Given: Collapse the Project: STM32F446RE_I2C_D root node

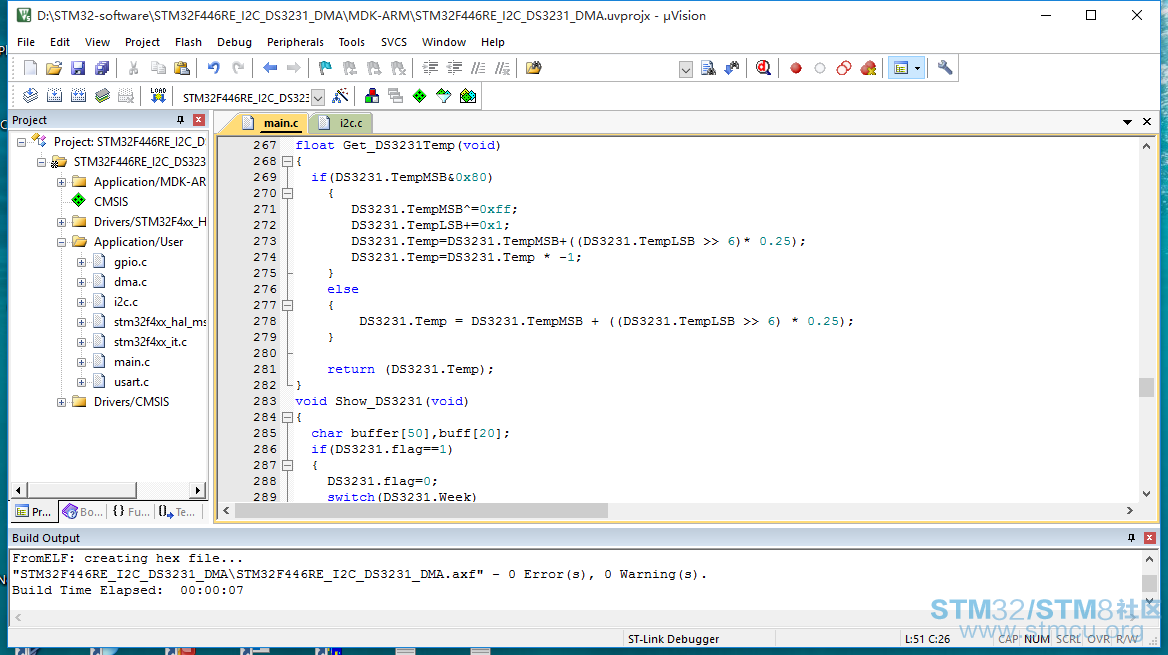Looking at the screenshot, I should click(x=22, y=142).
